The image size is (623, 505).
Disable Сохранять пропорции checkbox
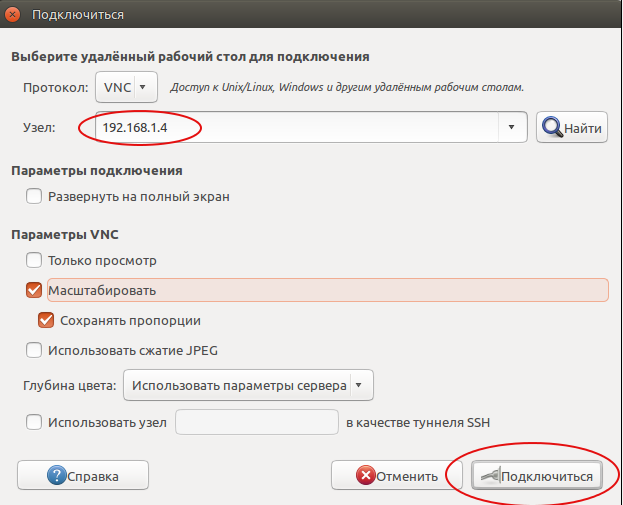coord(45,321)
